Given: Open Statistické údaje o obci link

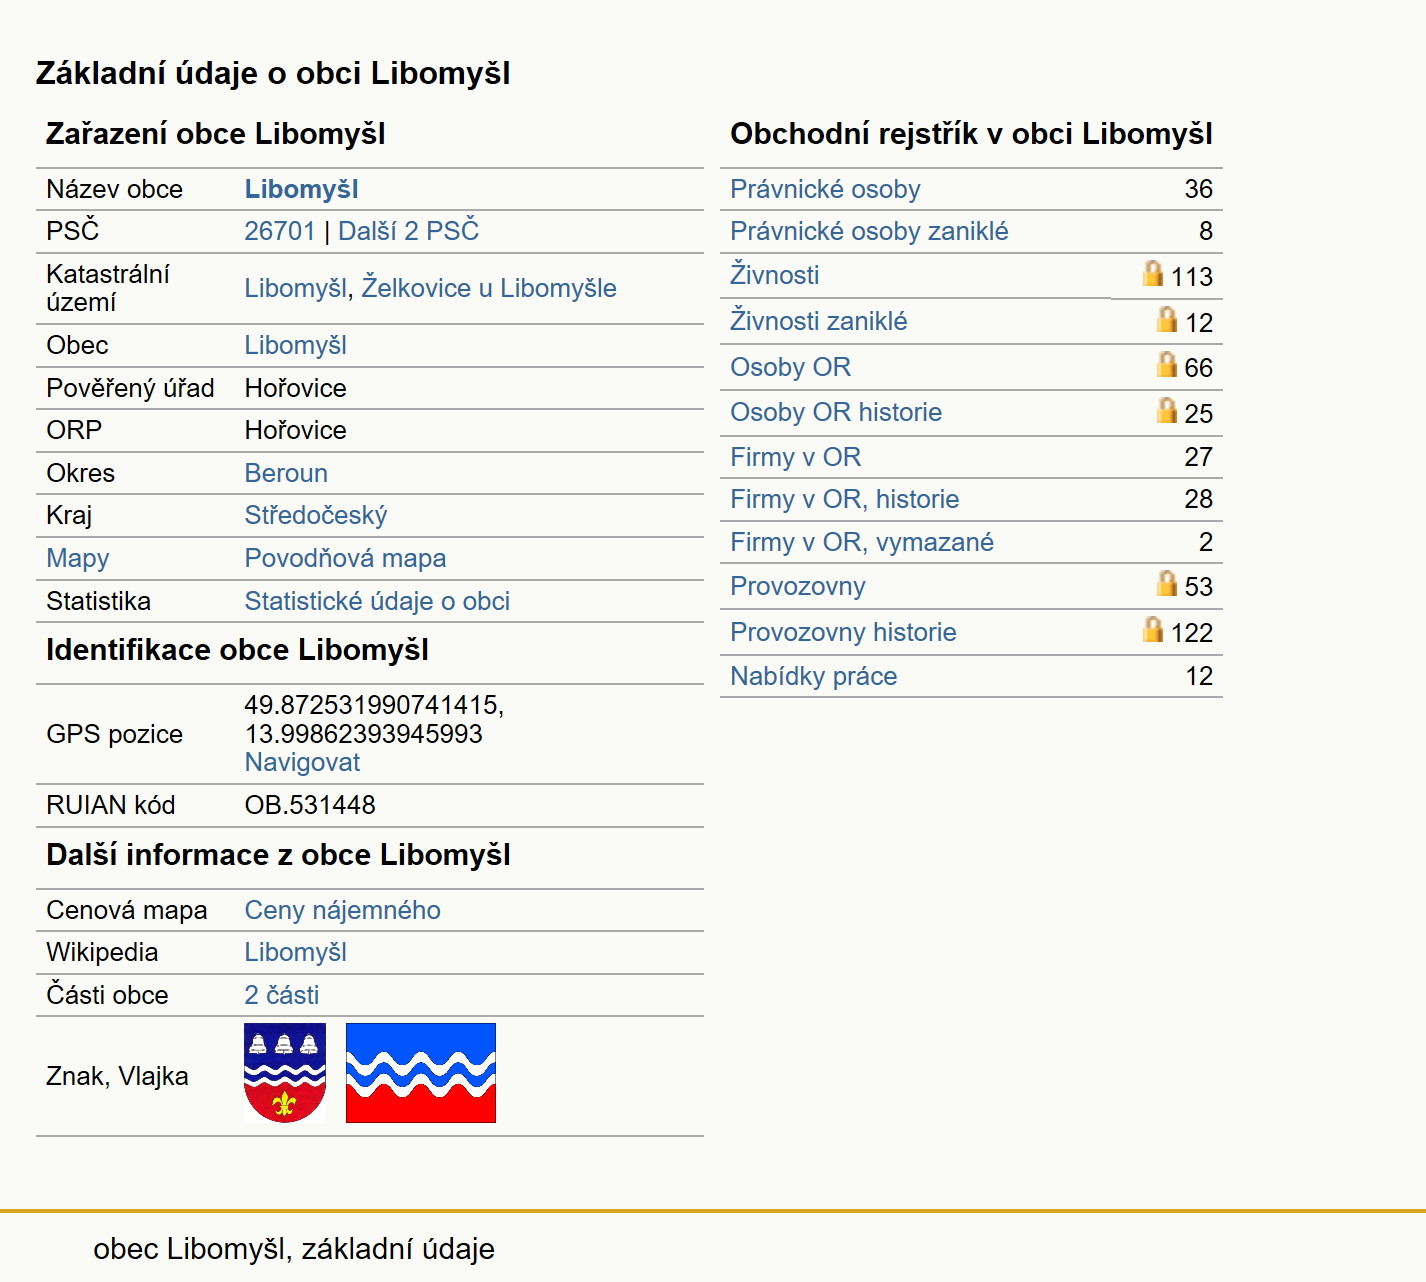Looking at the screenshot, I should 377,601.
